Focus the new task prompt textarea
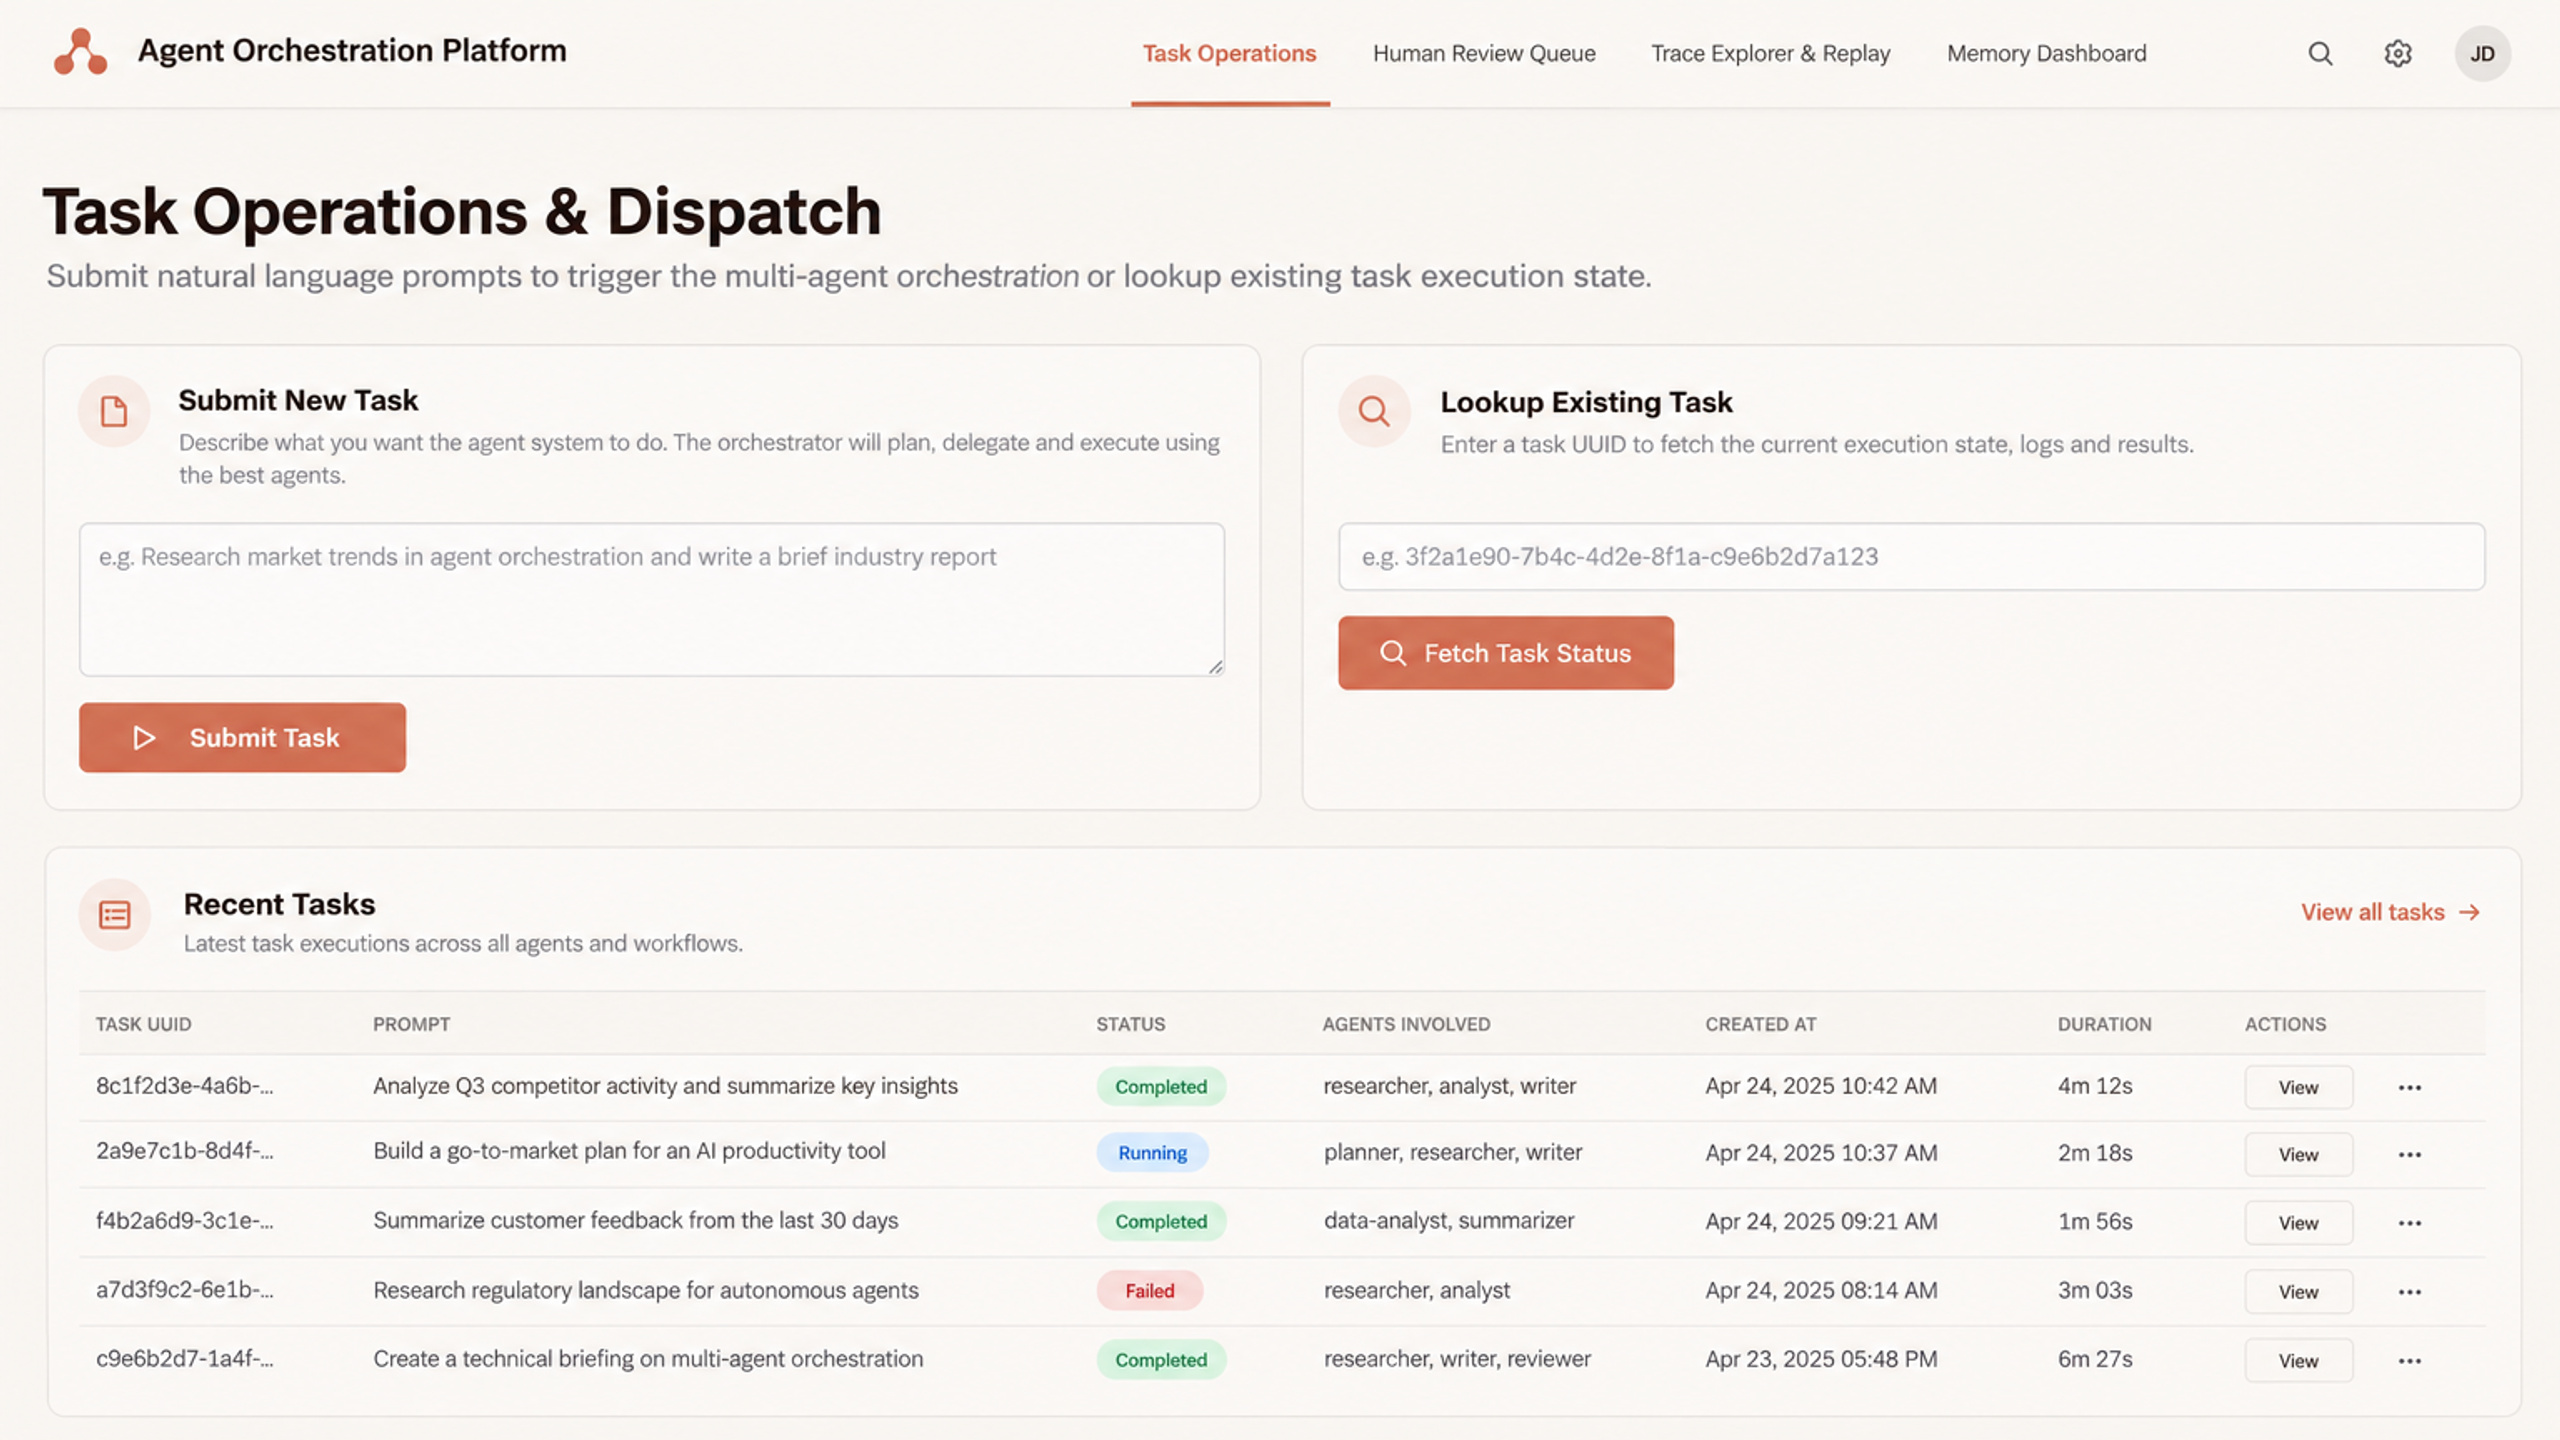This screenshot has width=2560, height=1440. pos(652,599)
